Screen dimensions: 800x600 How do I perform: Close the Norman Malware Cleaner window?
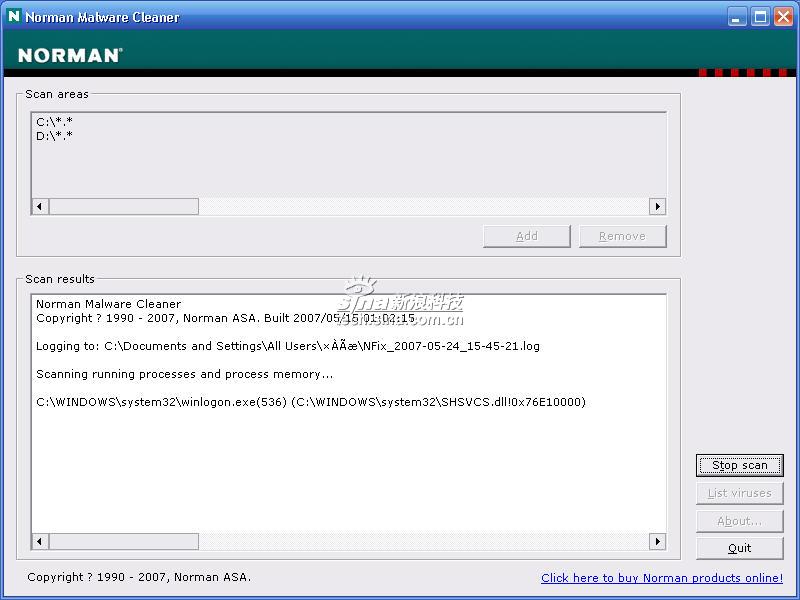tap(783, 17)
